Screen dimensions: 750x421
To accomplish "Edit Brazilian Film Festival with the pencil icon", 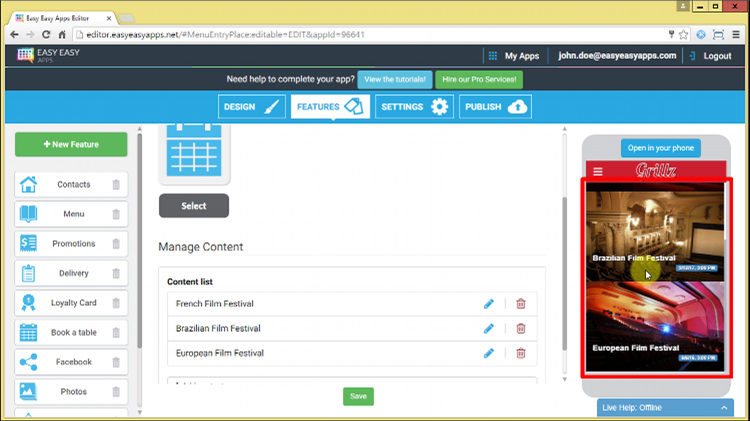I will click(488, 329).
